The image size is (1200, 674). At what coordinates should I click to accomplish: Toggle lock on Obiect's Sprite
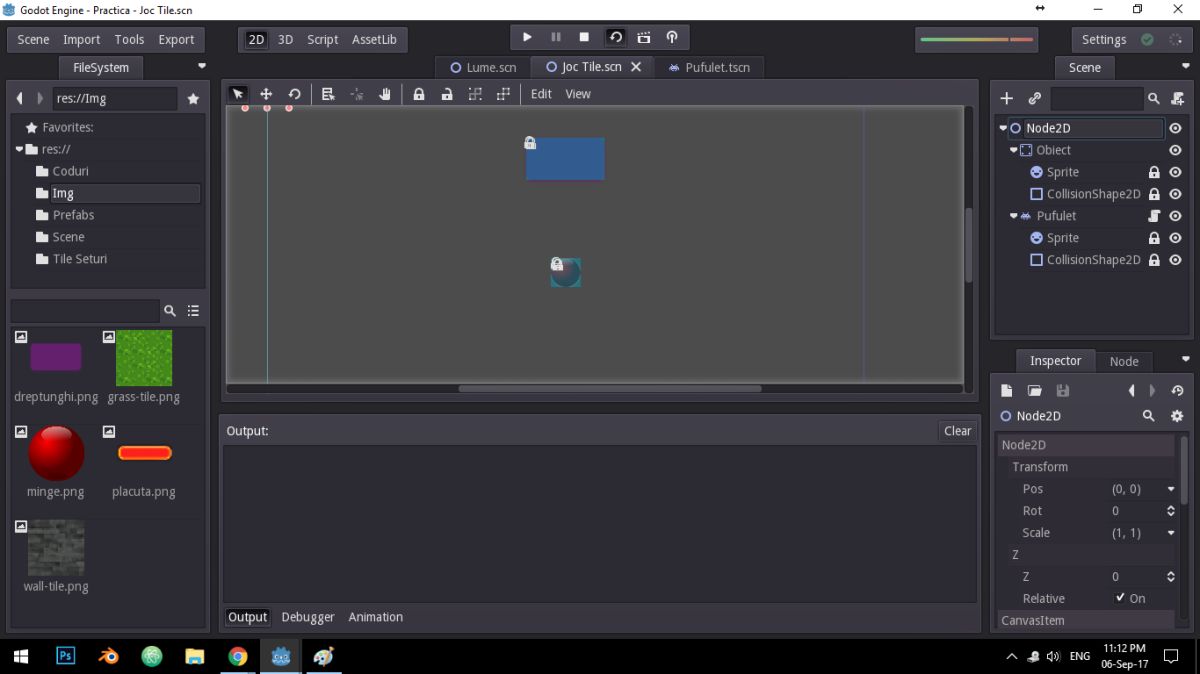1154,172
